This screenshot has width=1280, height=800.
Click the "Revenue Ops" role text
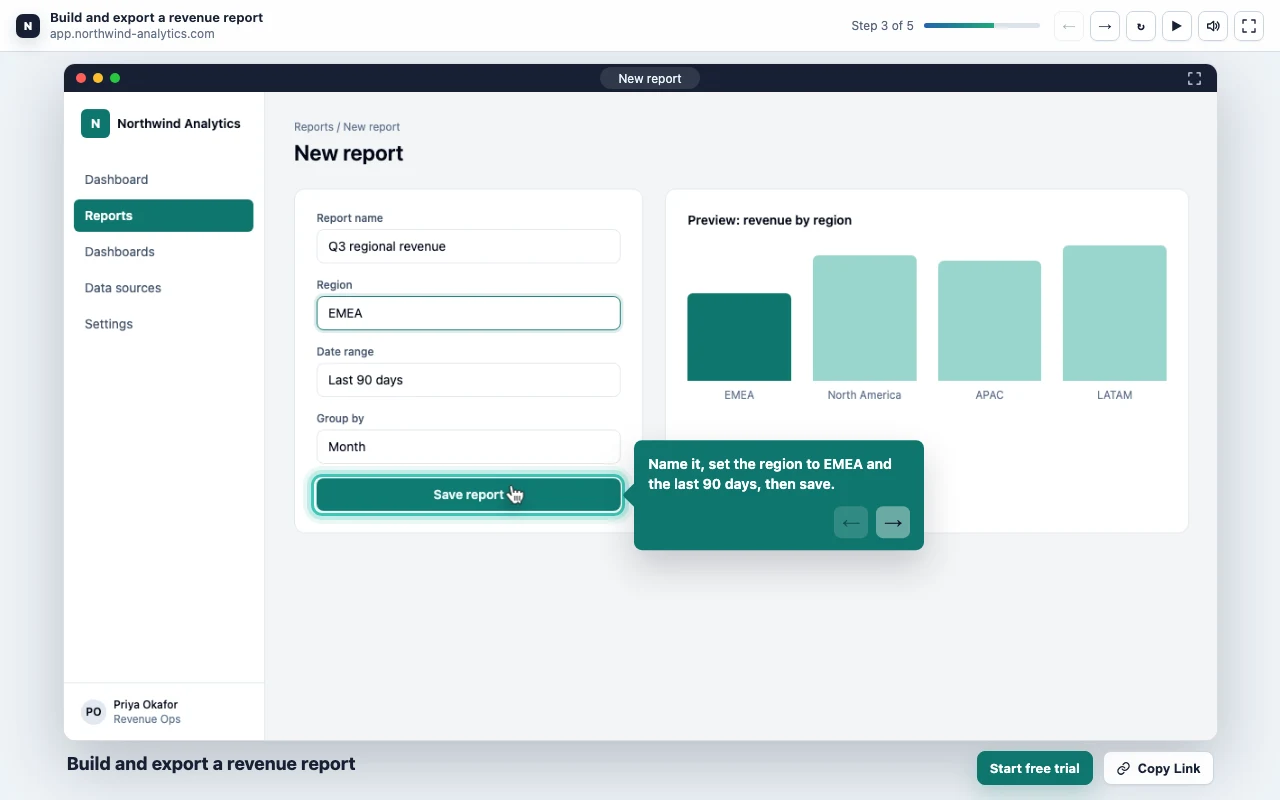(147, 719)
